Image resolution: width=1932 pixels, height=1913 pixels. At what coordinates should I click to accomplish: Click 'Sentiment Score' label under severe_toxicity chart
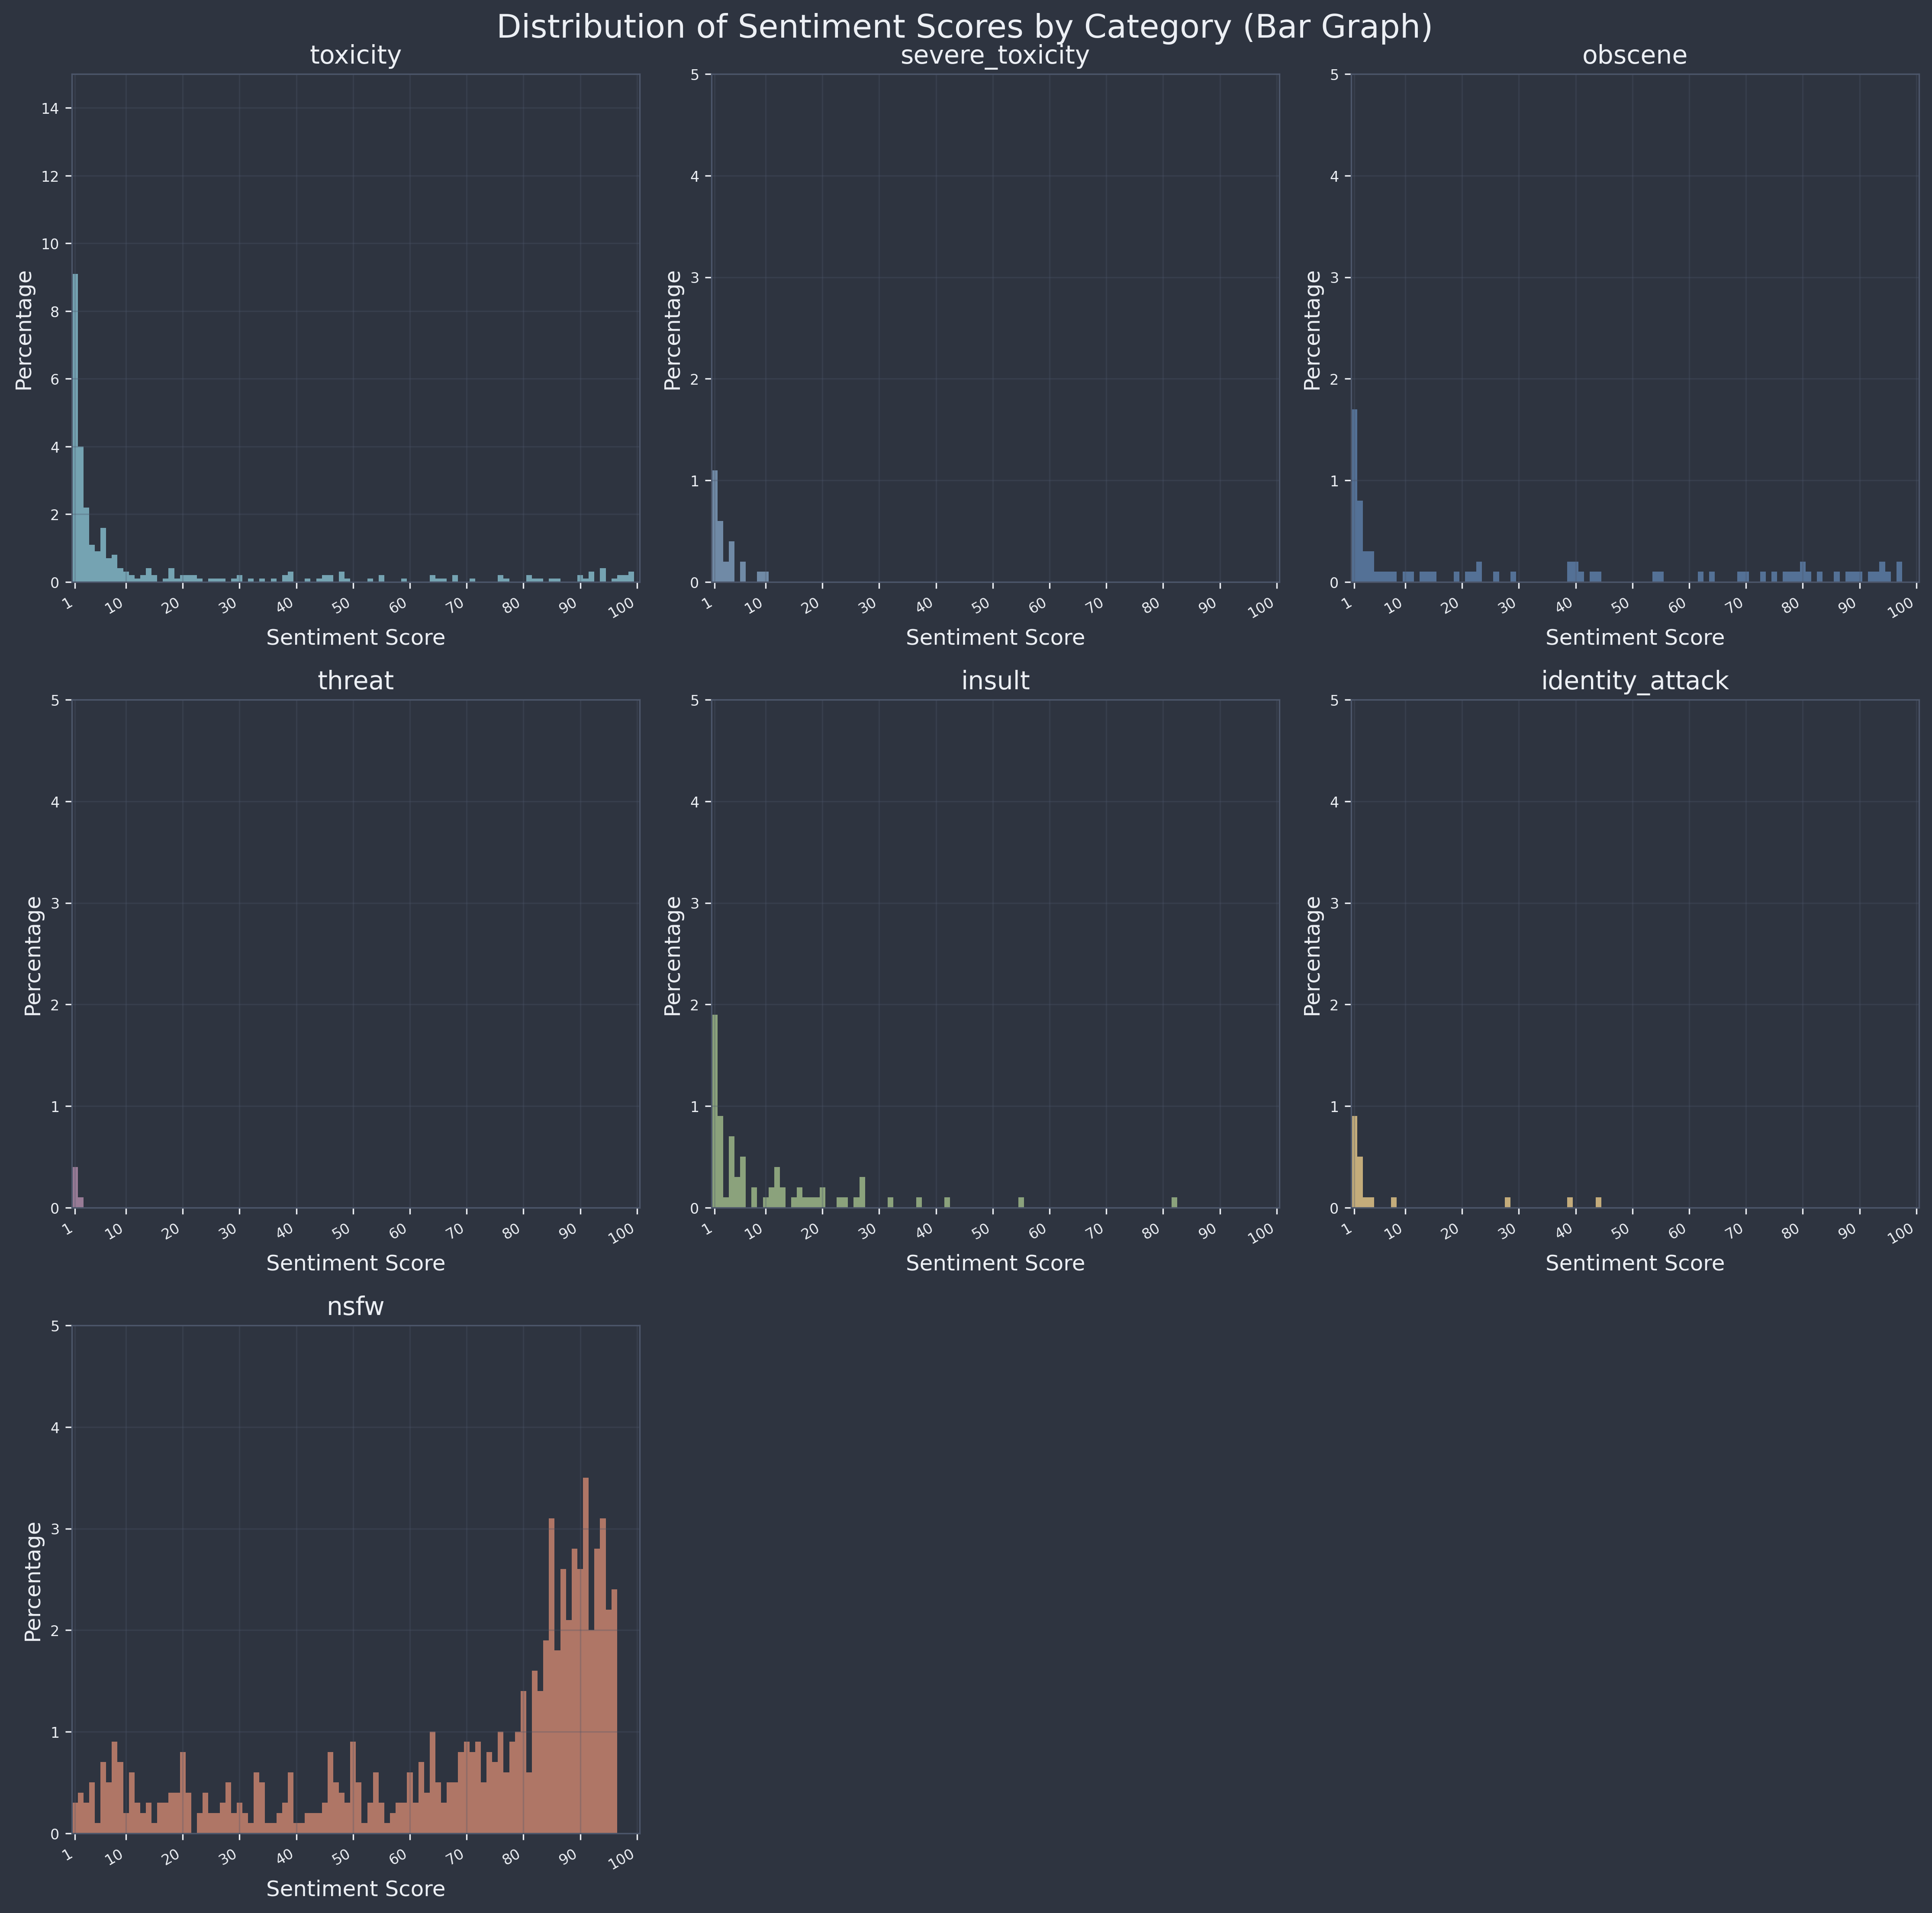coord(995,637)
